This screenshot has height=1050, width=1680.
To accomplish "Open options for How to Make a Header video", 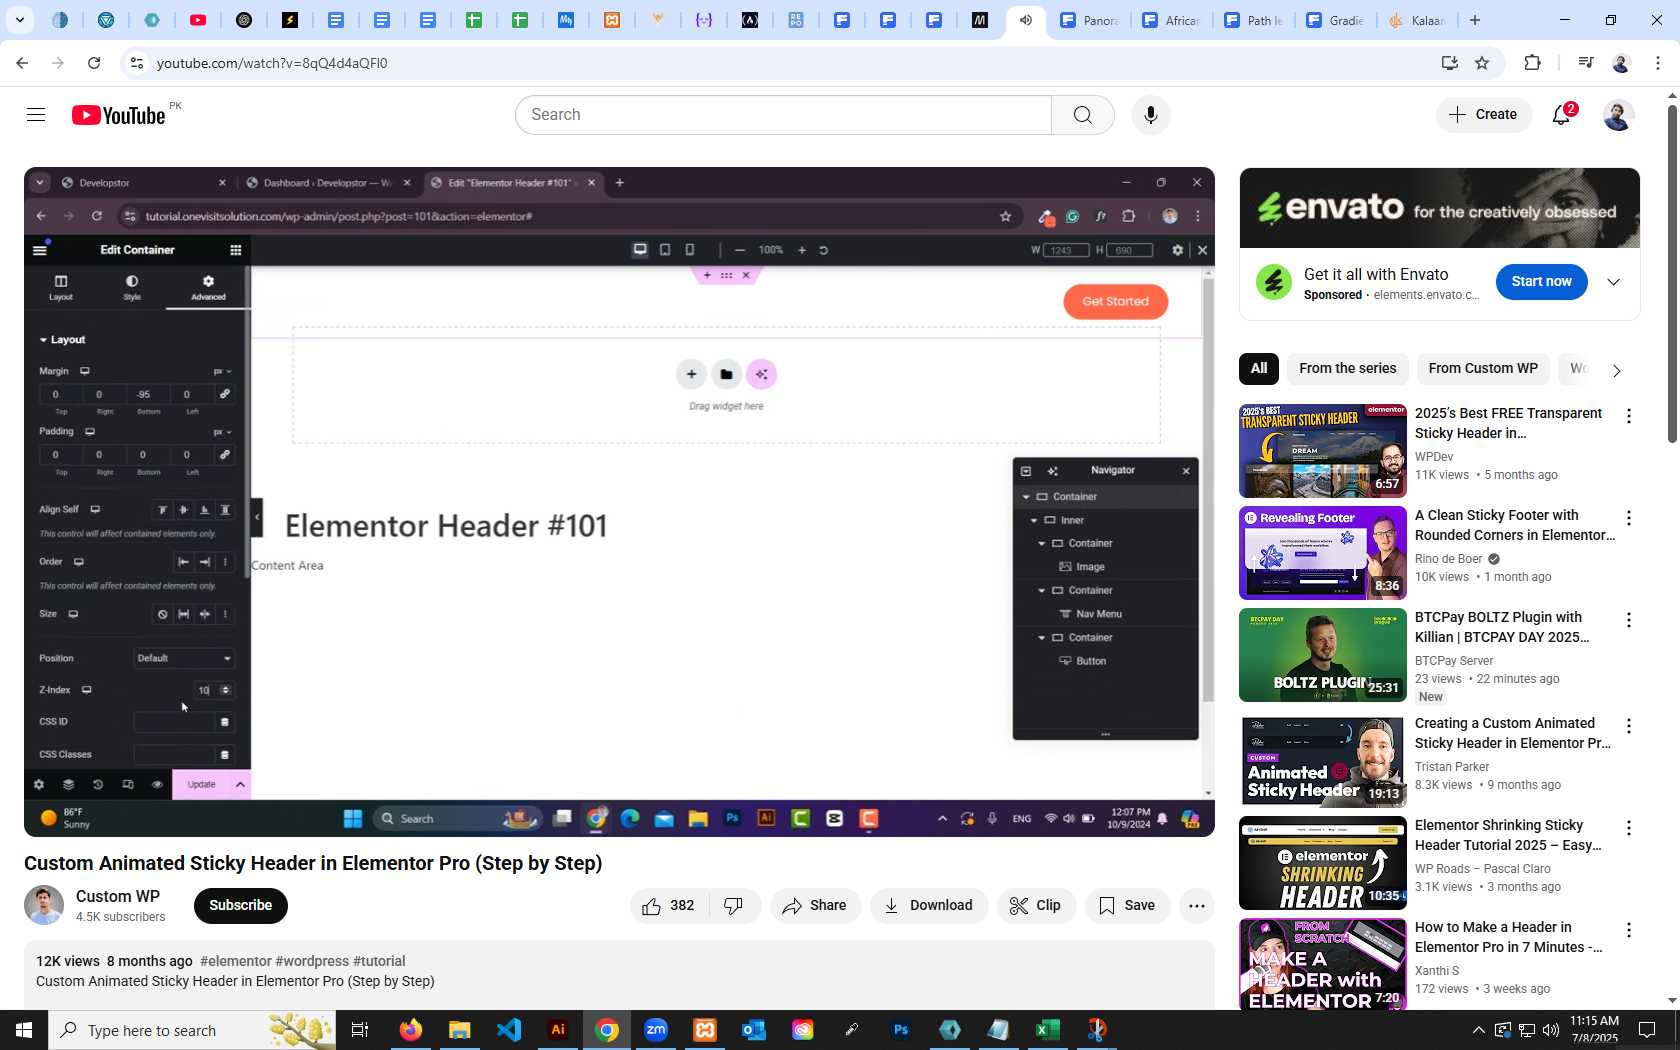I will point(1629,930).
